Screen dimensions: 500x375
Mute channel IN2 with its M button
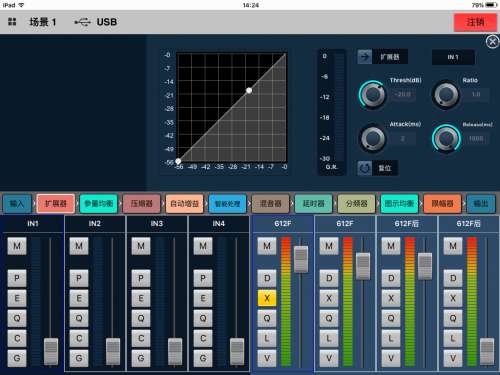coord(79,246)
